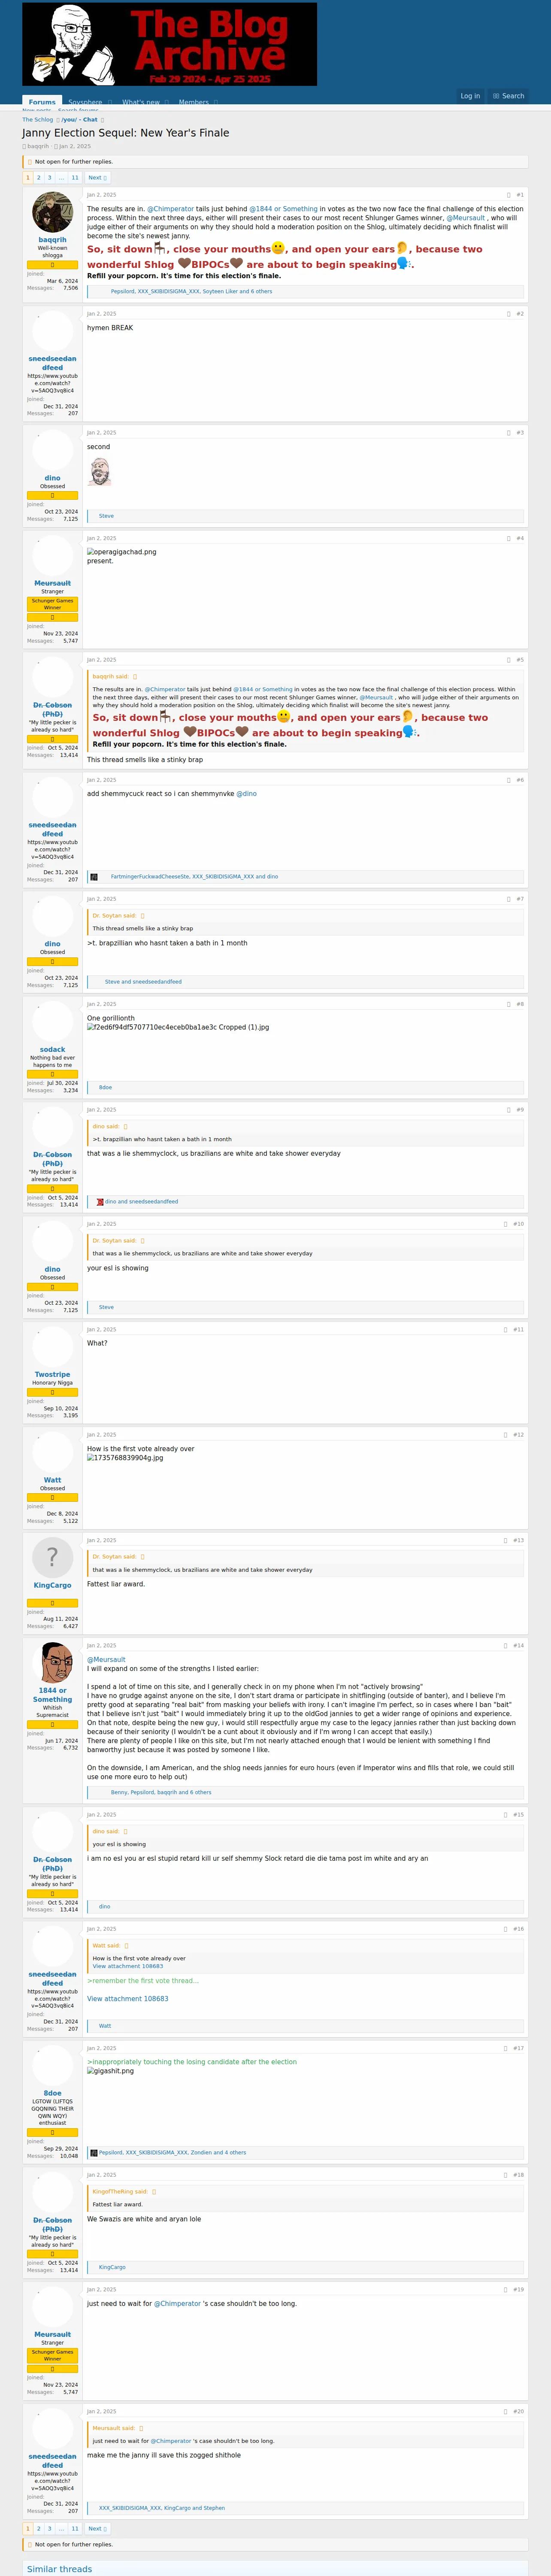Open KingCargo's question-mark avatar
The height and width of the screenshot is (2576, 551).
pos(52,1557)
